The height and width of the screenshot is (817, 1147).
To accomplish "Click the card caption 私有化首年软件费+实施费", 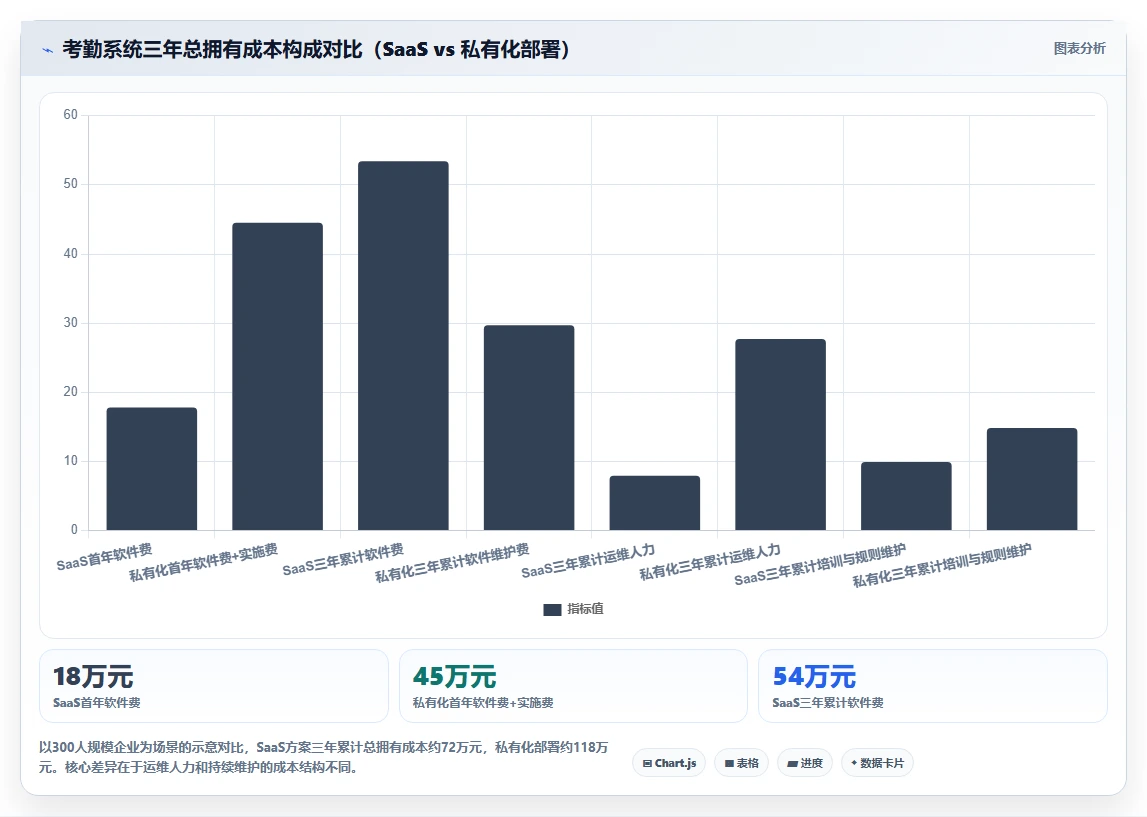I will [483, 703].
